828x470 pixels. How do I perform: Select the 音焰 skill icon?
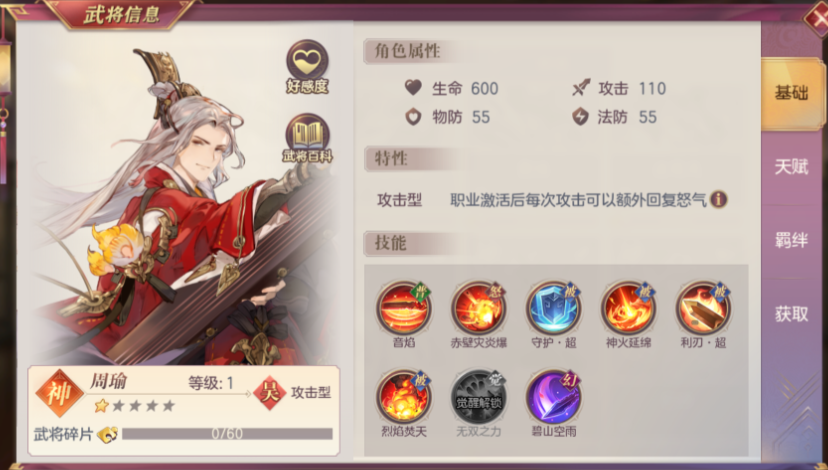(x=404, y=308)
